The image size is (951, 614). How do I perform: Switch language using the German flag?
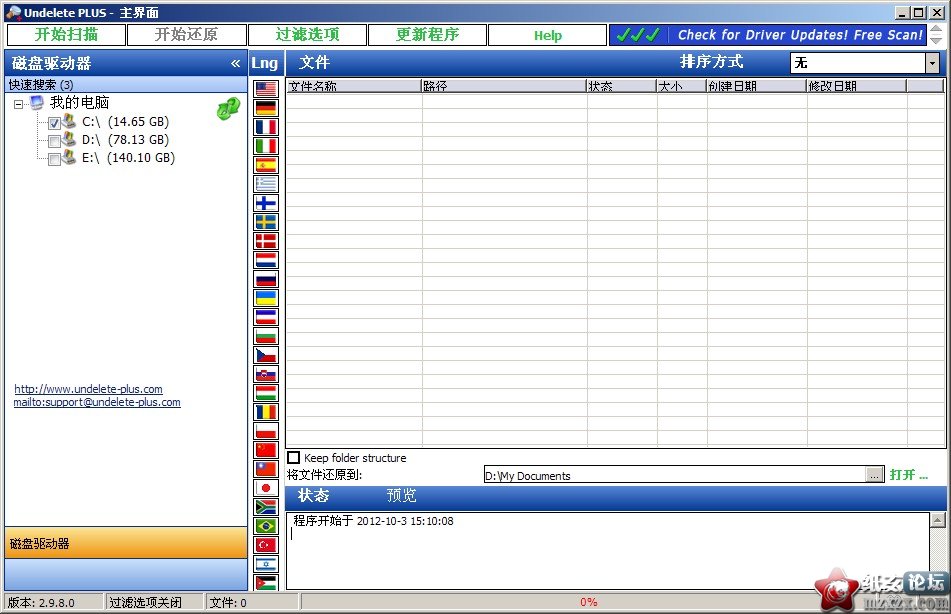pyautogui.click(x=266, y=108)
